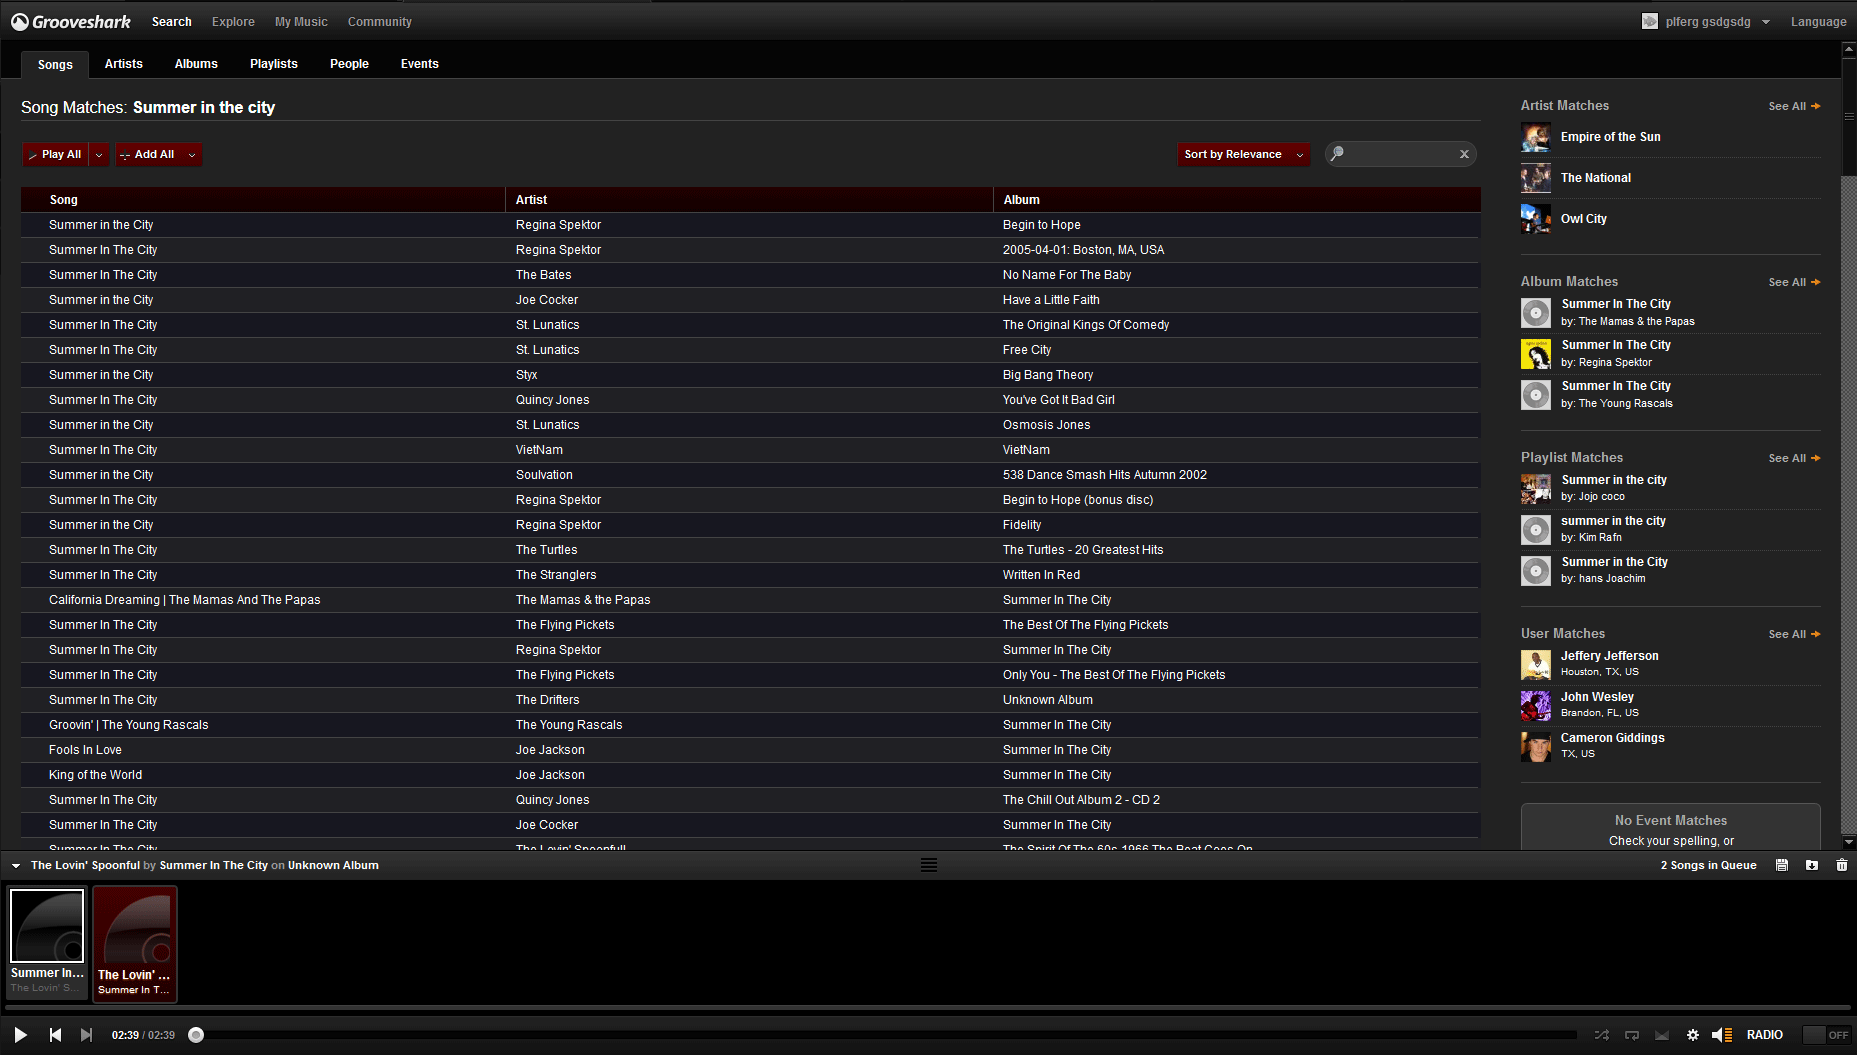Clear the queue with the trash icon
The height and width of the screenshot is (1055, 1857).
1842,865
